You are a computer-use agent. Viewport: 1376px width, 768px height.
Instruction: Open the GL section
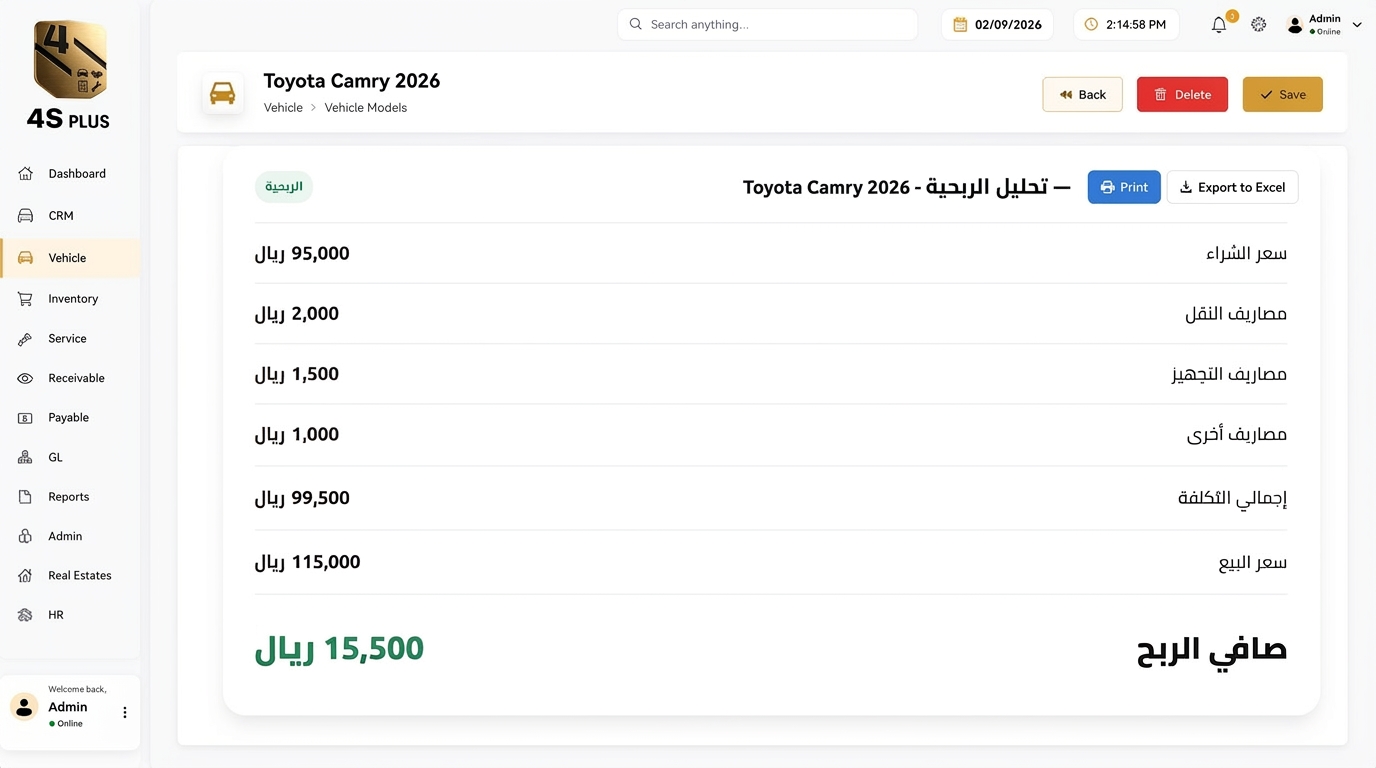click(70, 457)
